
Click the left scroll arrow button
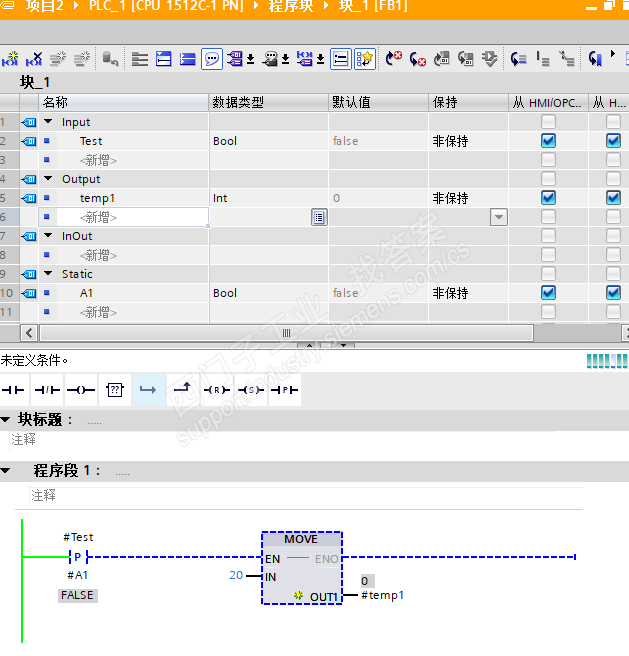29,333
